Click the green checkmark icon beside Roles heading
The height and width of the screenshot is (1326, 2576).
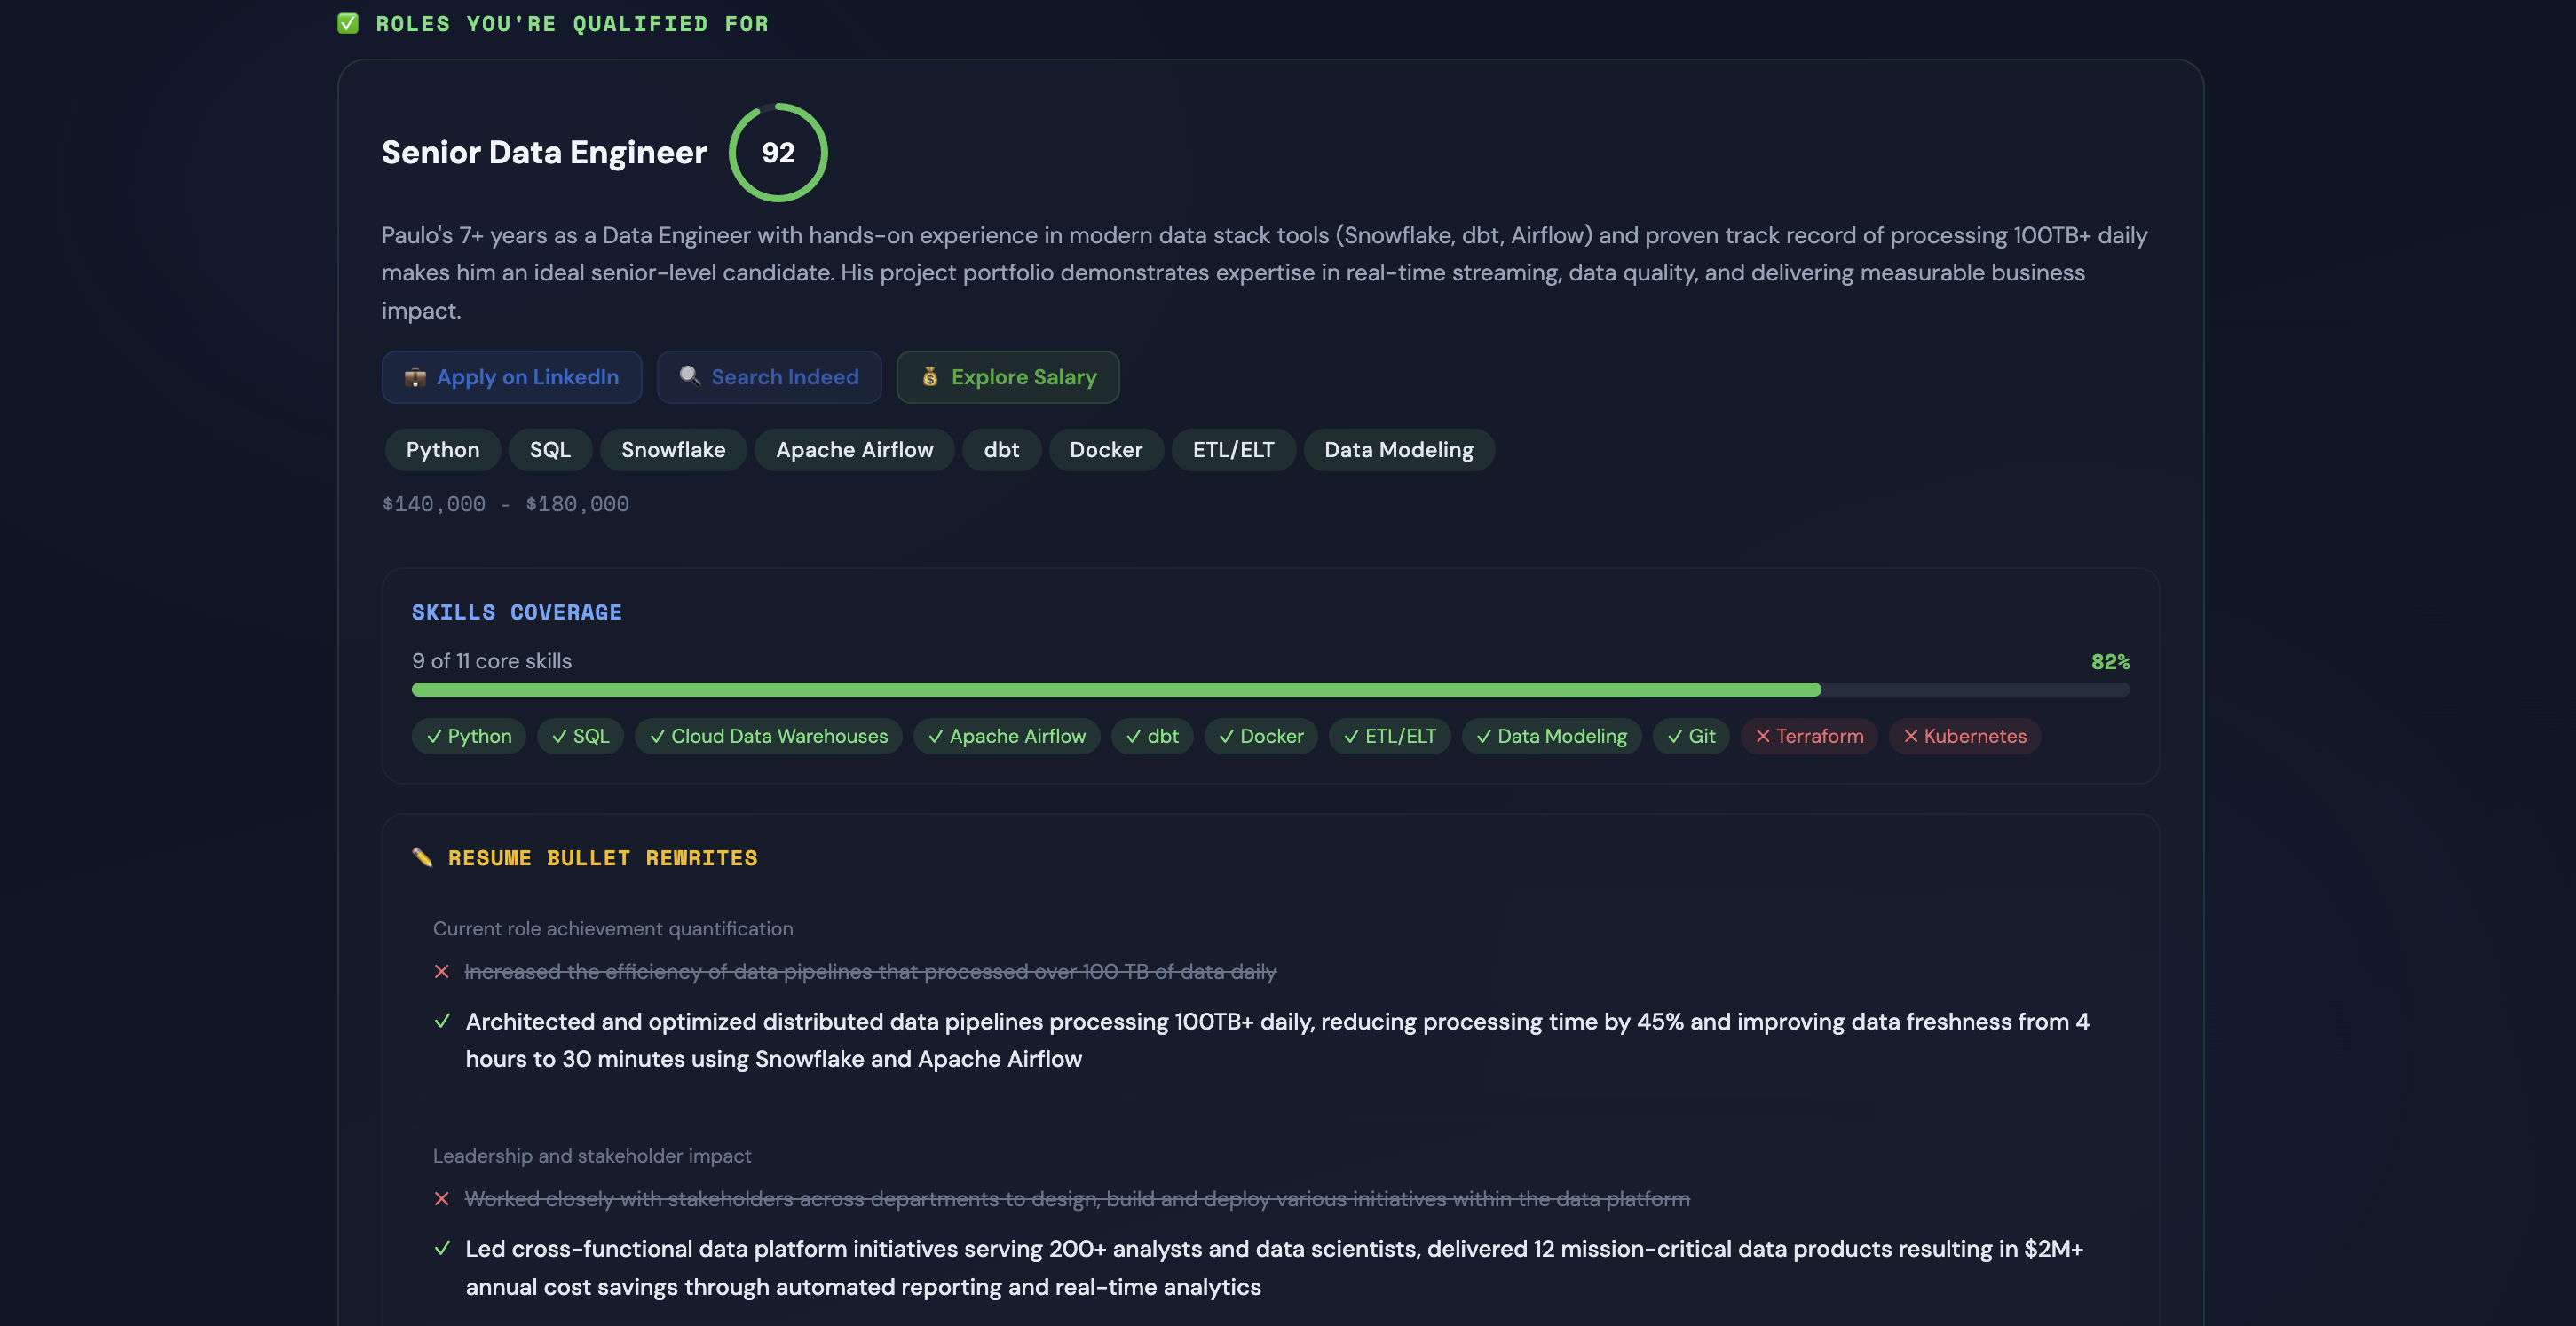click(x=348, y=23)
